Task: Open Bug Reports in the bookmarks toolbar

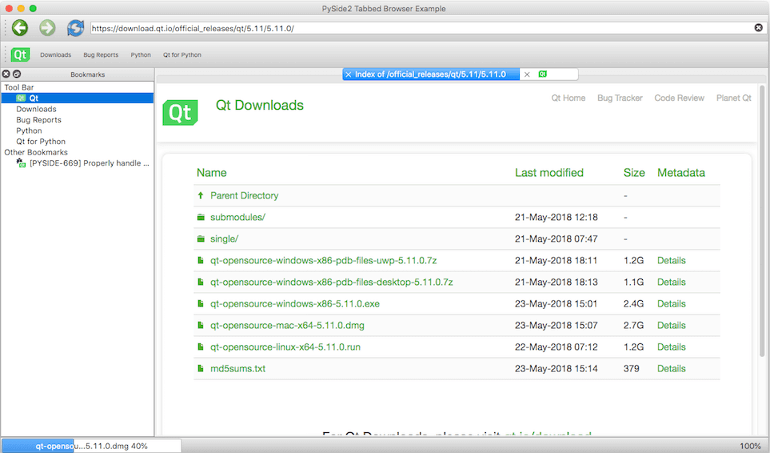Action: [x=101, y=55]
